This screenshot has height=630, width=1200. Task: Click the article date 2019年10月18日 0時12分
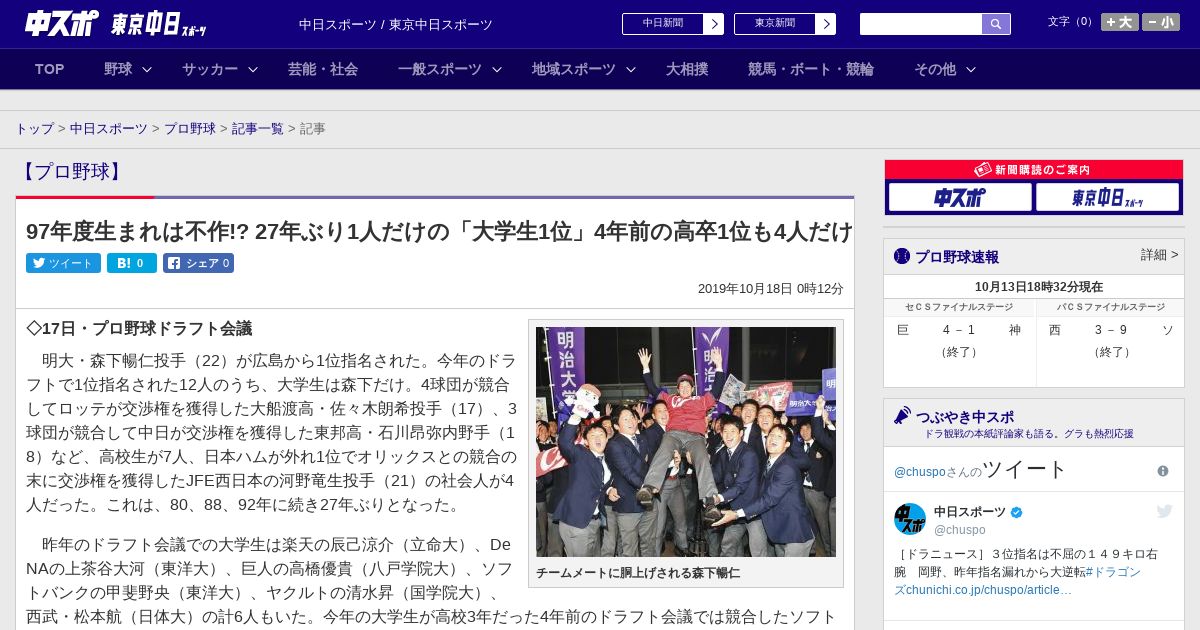771,289
